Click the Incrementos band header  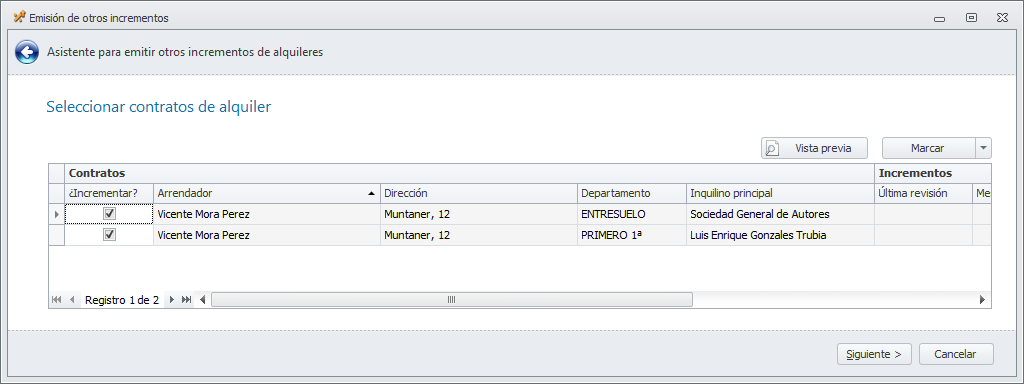click(x=933, y=174)
